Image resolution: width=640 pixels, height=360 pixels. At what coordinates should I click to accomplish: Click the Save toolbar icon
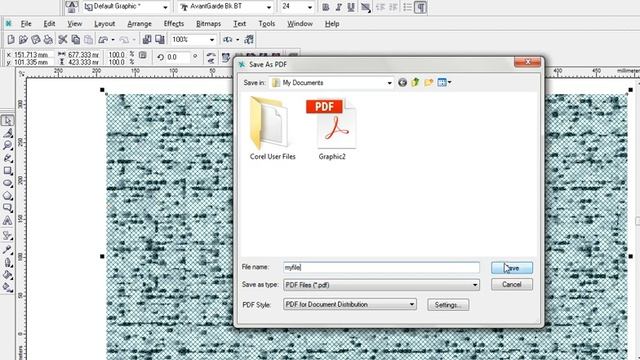tap(36, 40)
